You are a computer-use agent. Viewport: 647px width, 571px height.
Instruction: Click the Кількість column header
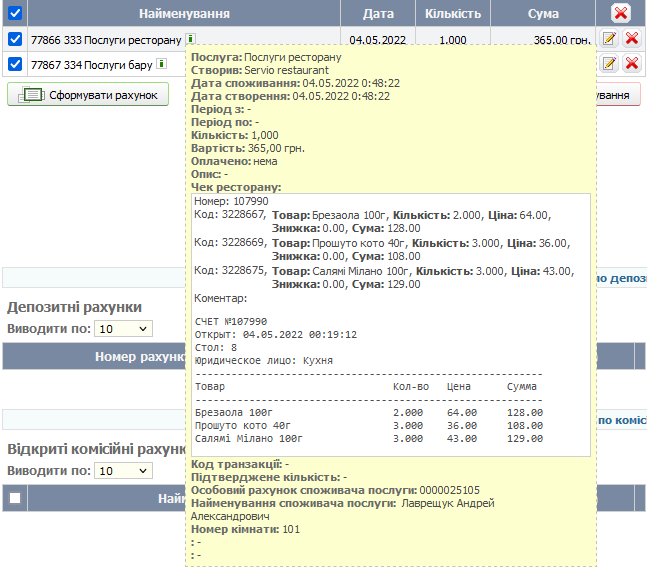tap(452, 14)
